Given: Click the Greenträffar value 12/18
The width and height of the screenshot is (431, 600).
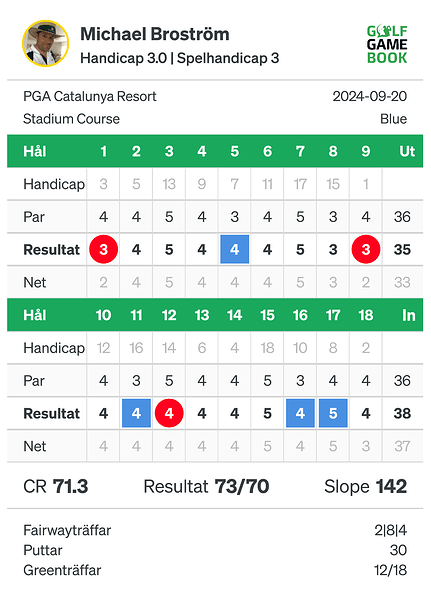Looking at the screenshot, I should (390, 570).
